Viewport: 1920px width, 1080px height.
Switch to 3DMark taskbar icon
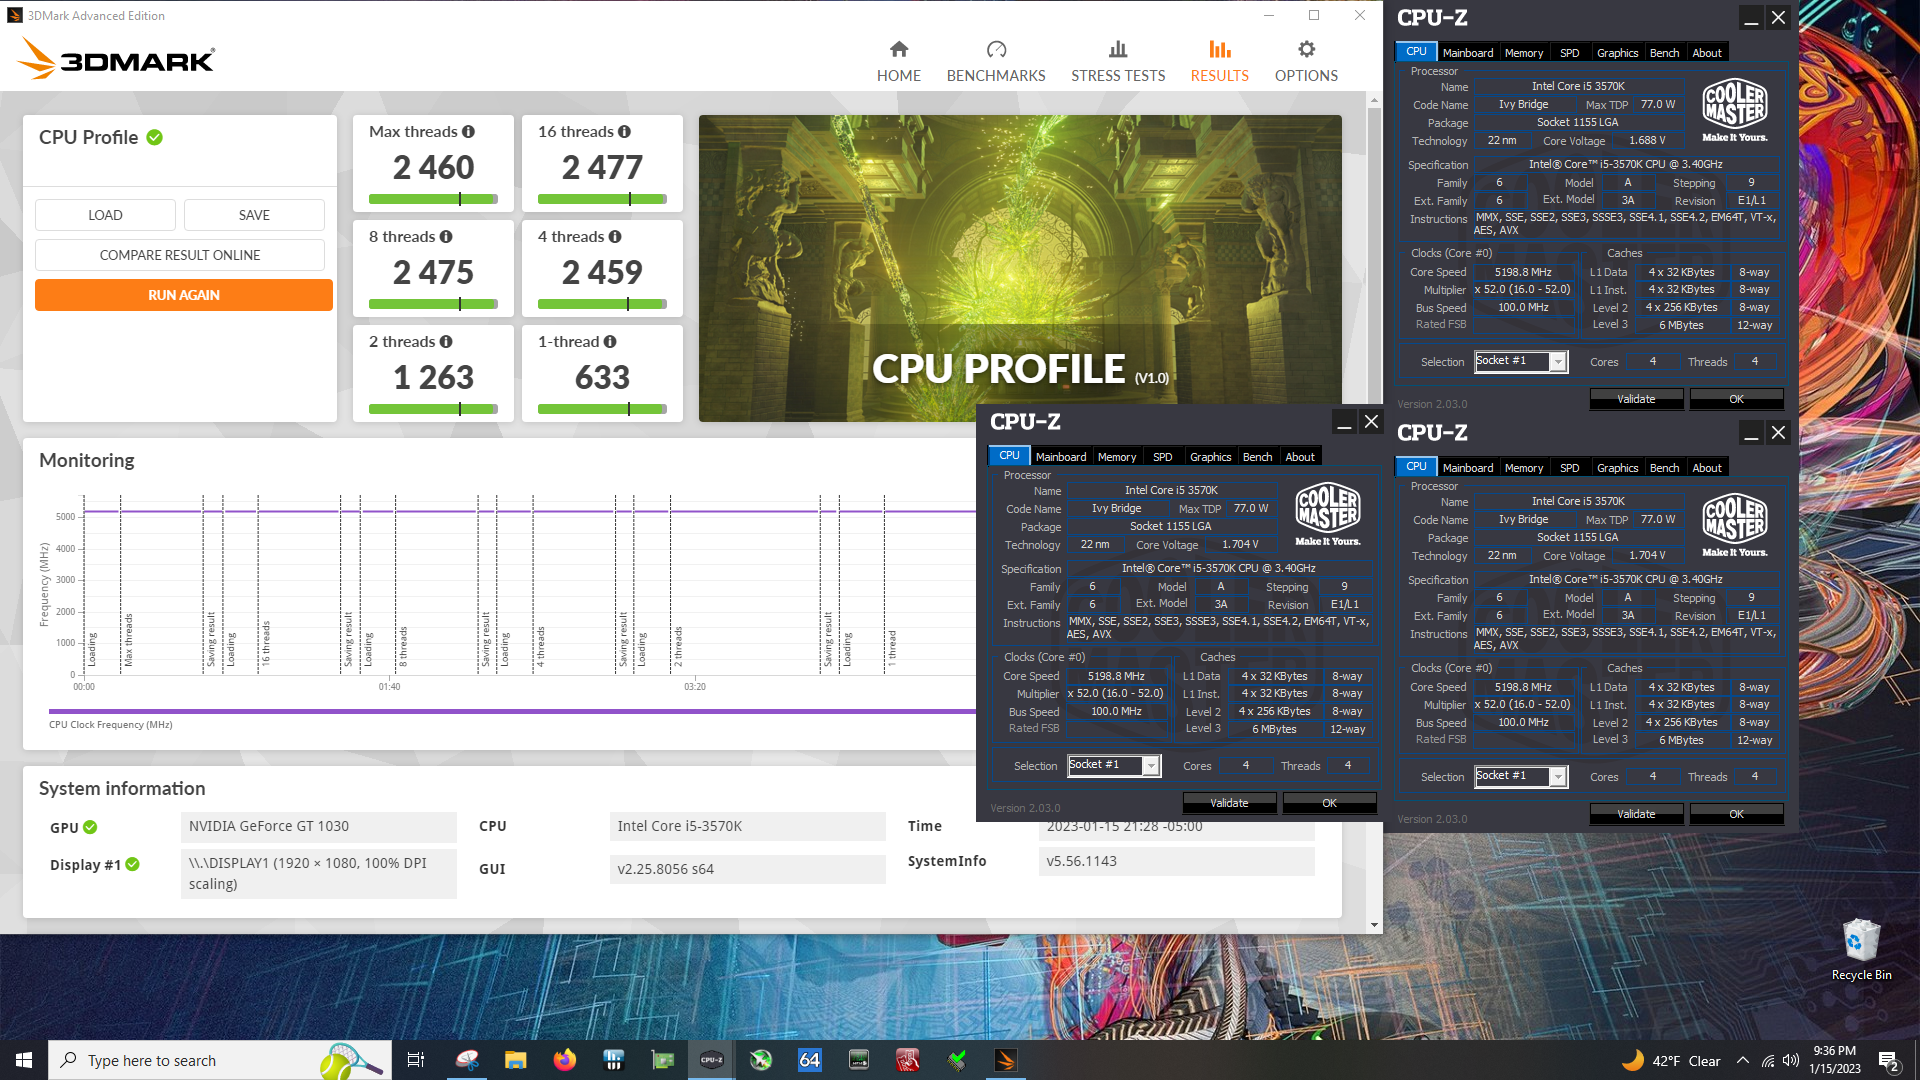[x=1006, y=1060]
